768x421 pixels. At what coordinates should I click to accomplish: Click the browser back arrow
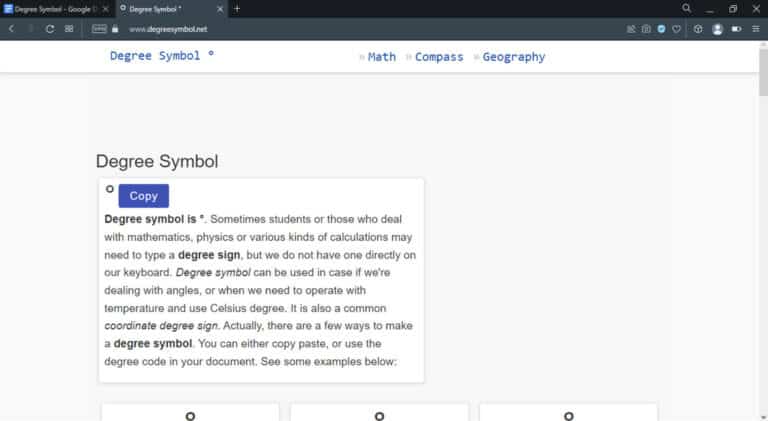pyautogui.click(x=11, y=29)
